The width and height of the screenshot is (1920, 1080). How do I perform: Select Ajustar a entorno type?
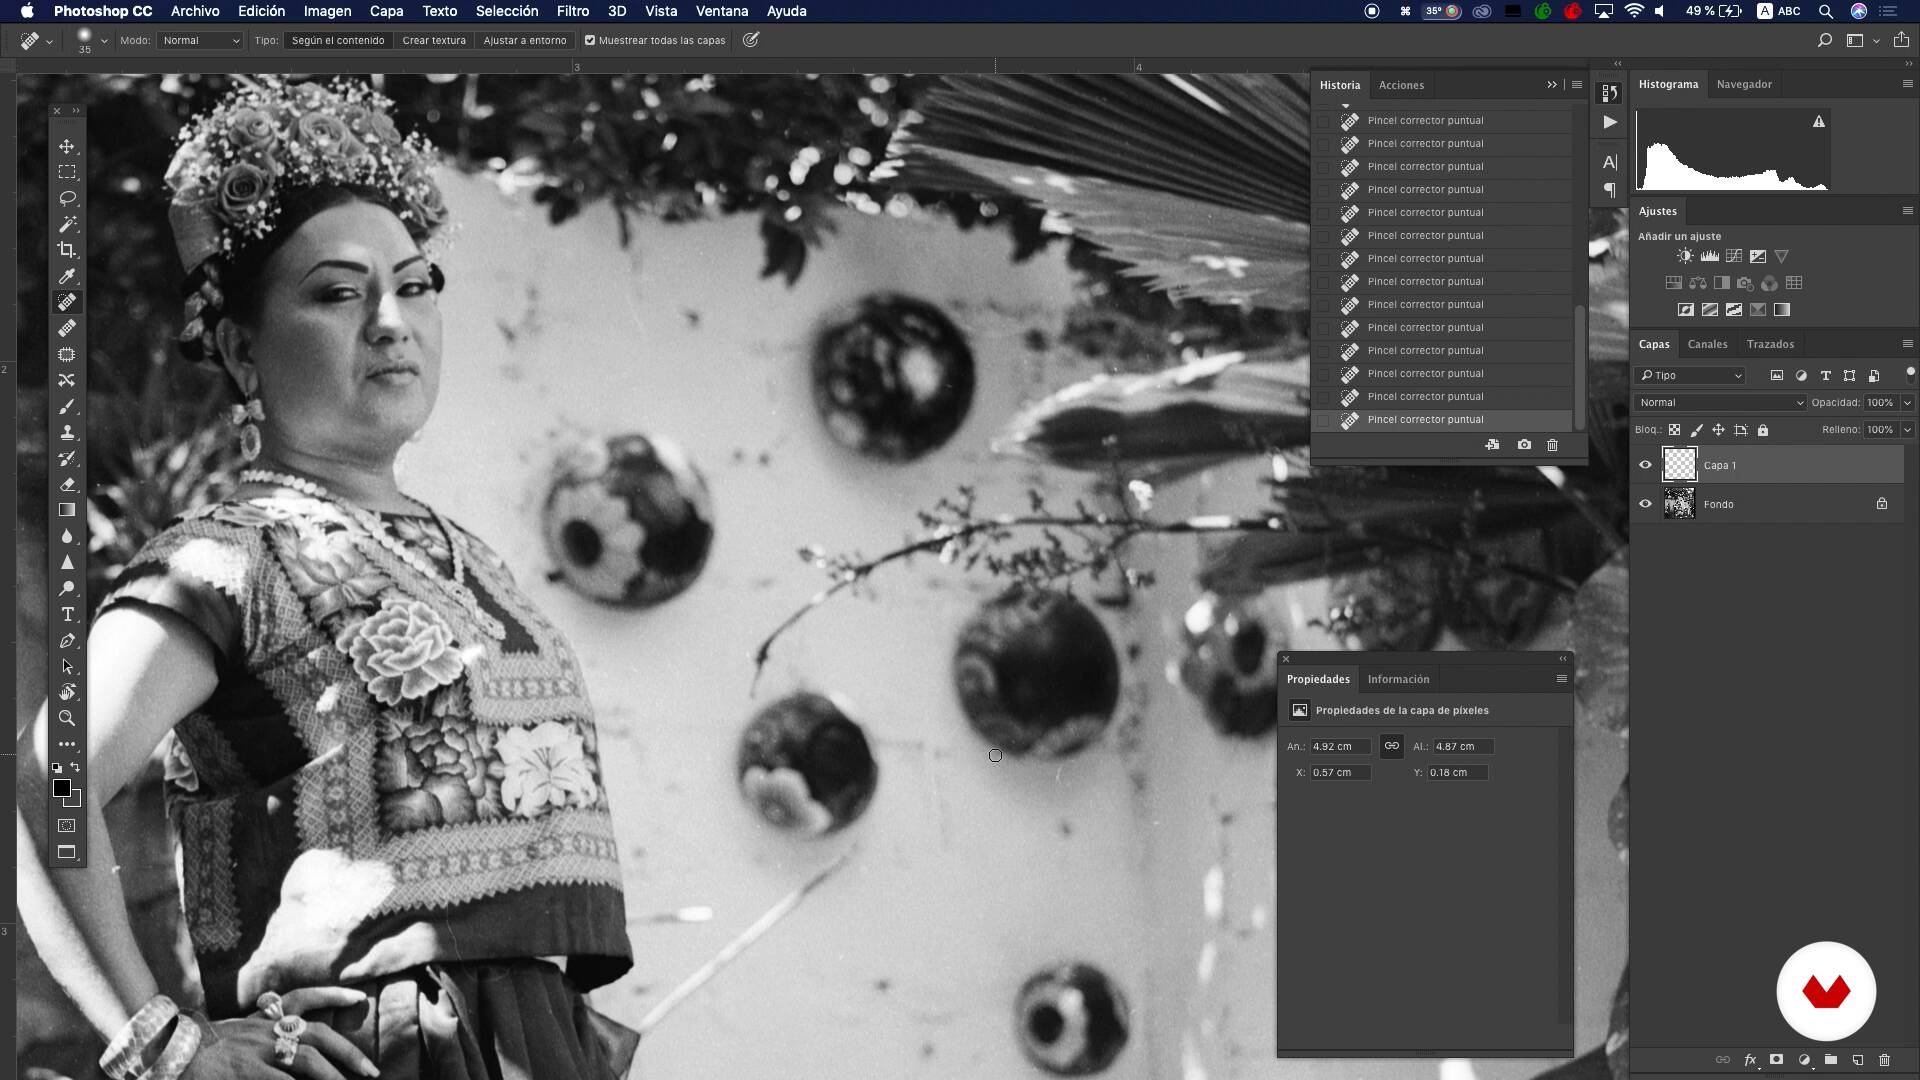pos(525,41)
